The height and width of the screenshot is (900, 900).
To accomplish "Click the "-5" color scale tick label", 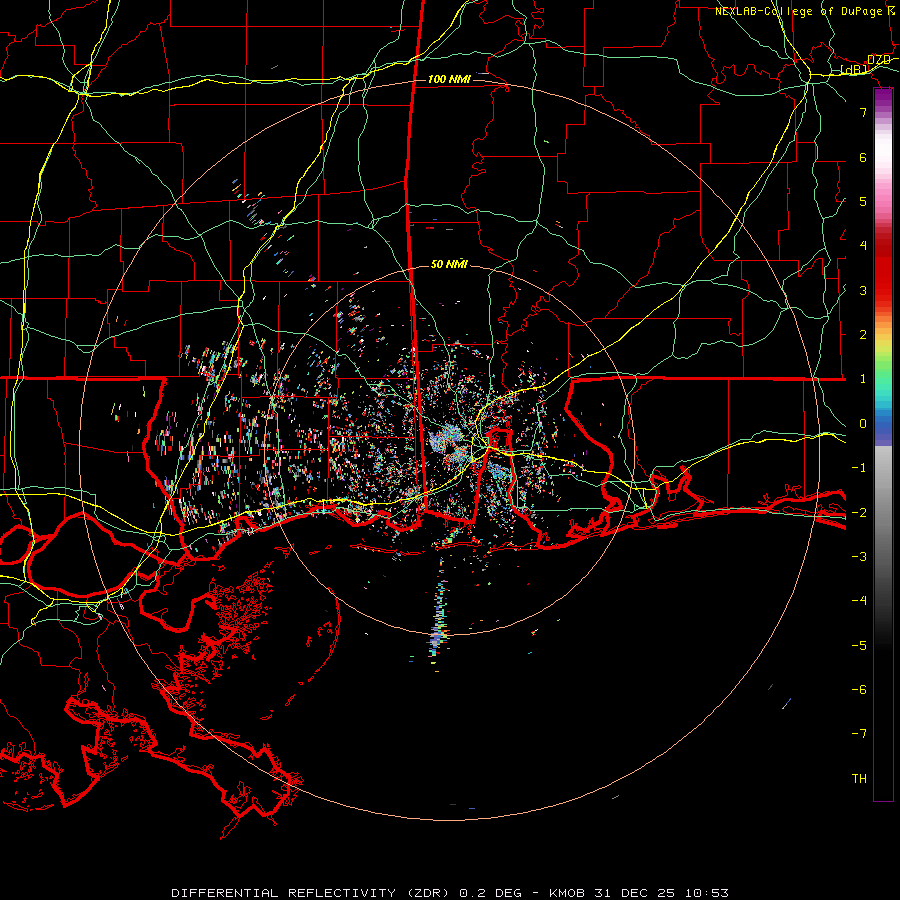I will 859,645.
